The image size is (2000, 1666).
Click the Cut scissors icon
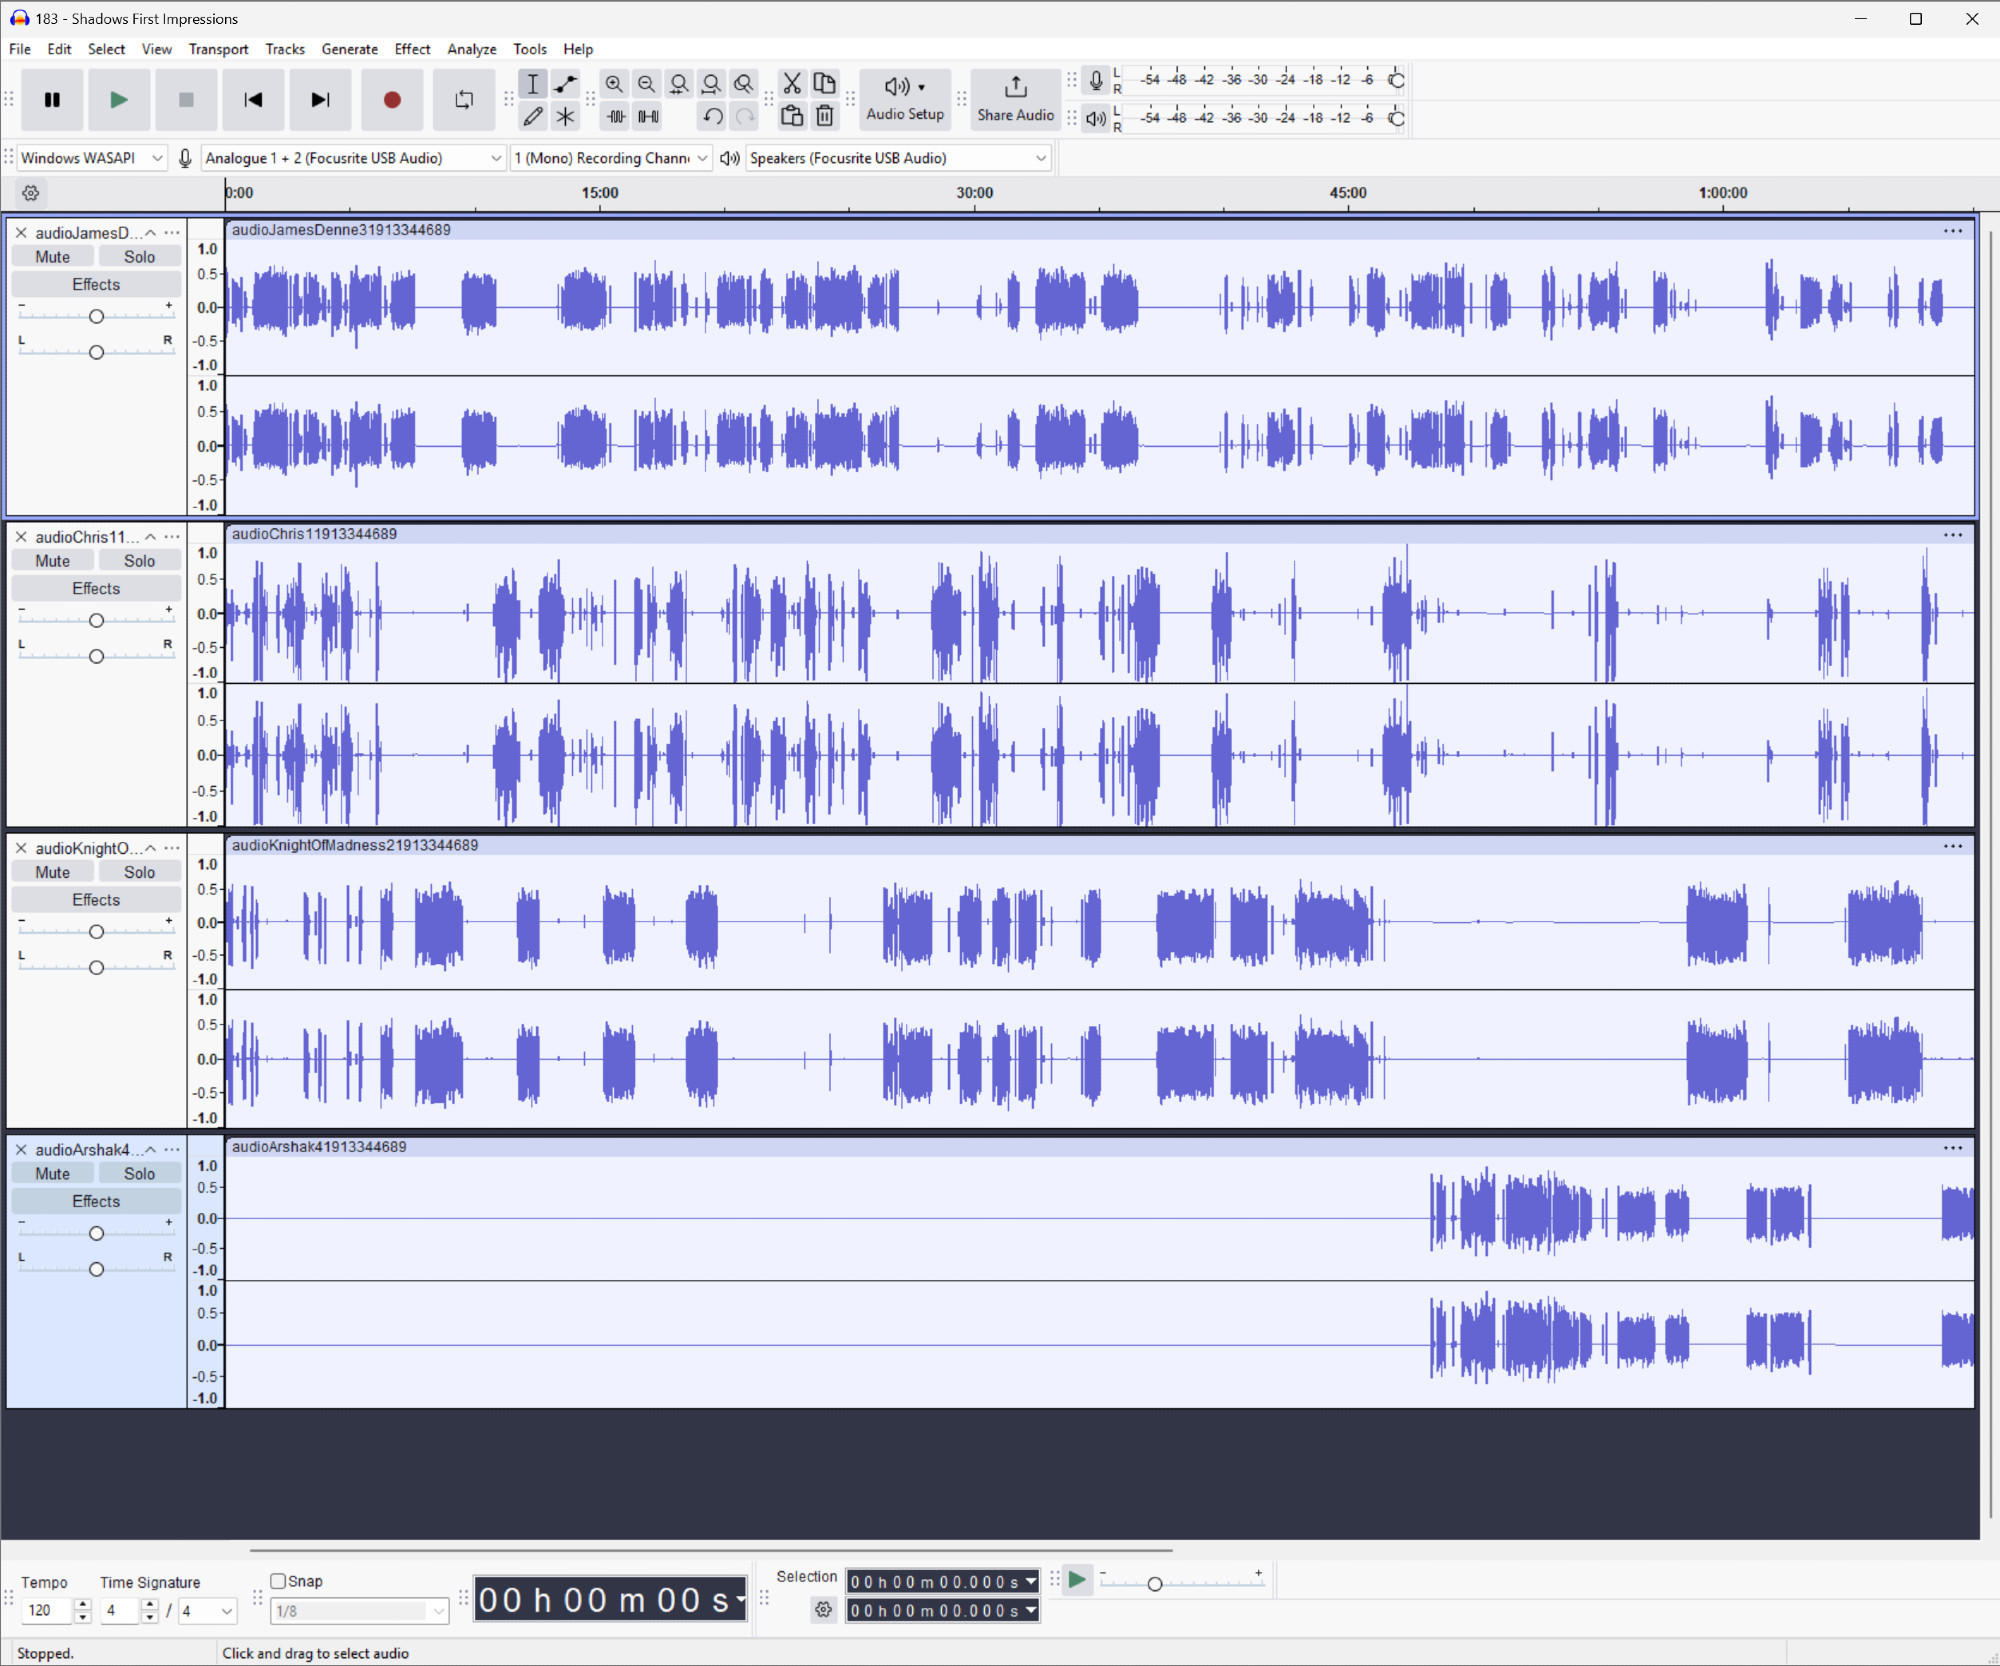792,84
